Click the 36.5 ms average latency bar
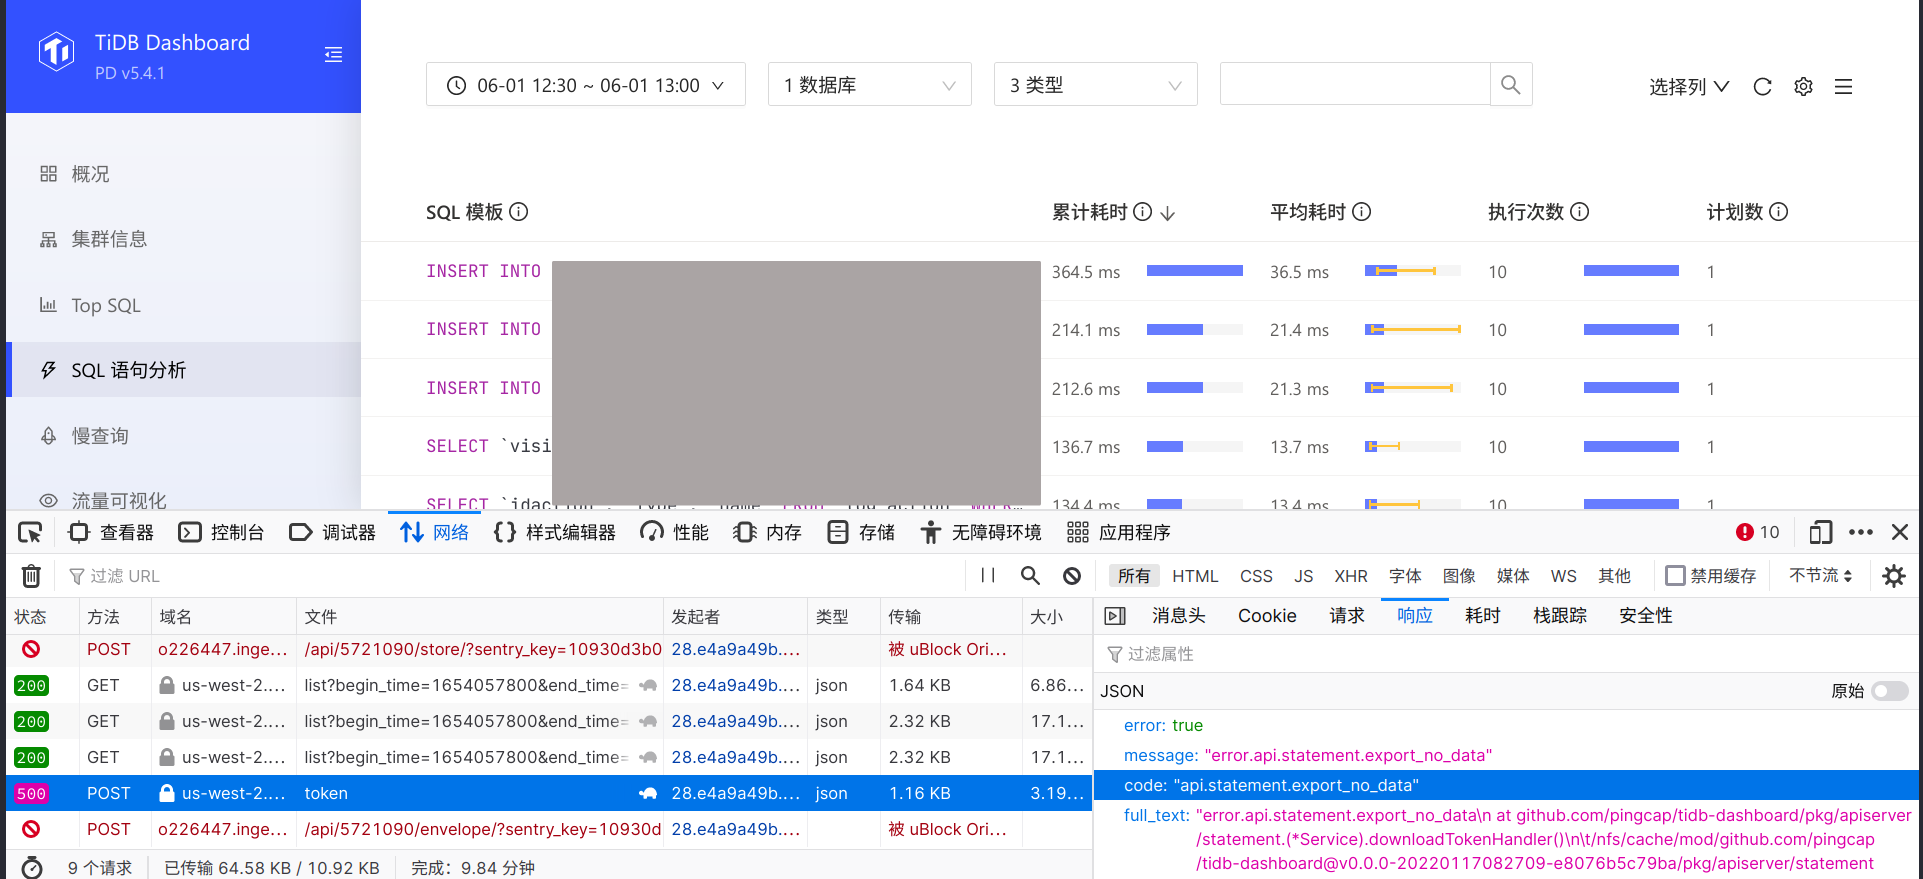 pos(1413,271)
